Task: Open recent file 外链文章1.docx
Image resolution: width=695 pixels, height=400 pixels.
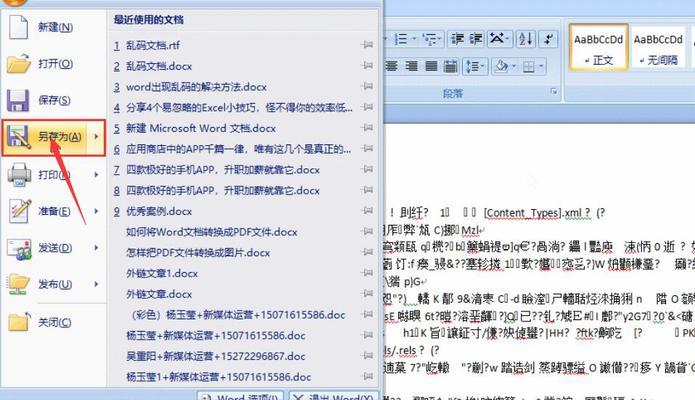Action: click(x=162, y=273)
